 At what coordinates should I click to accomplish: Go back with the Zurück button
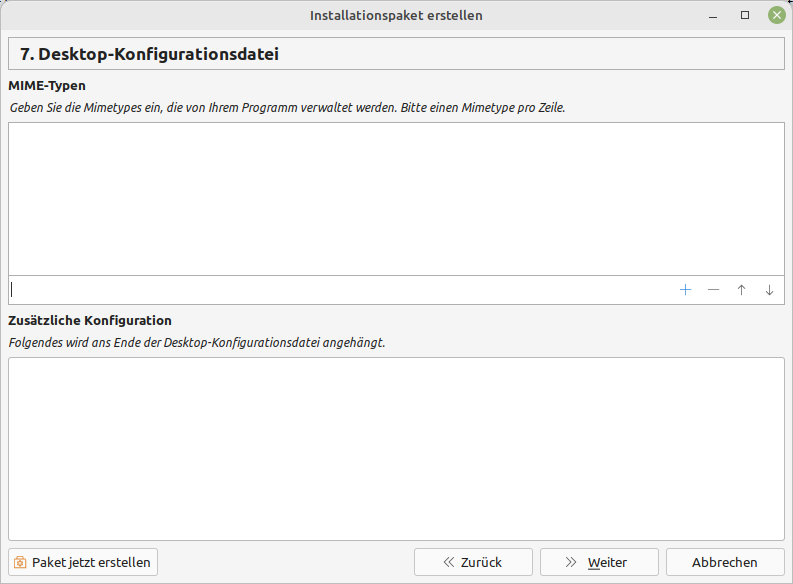tap(473, 562)
